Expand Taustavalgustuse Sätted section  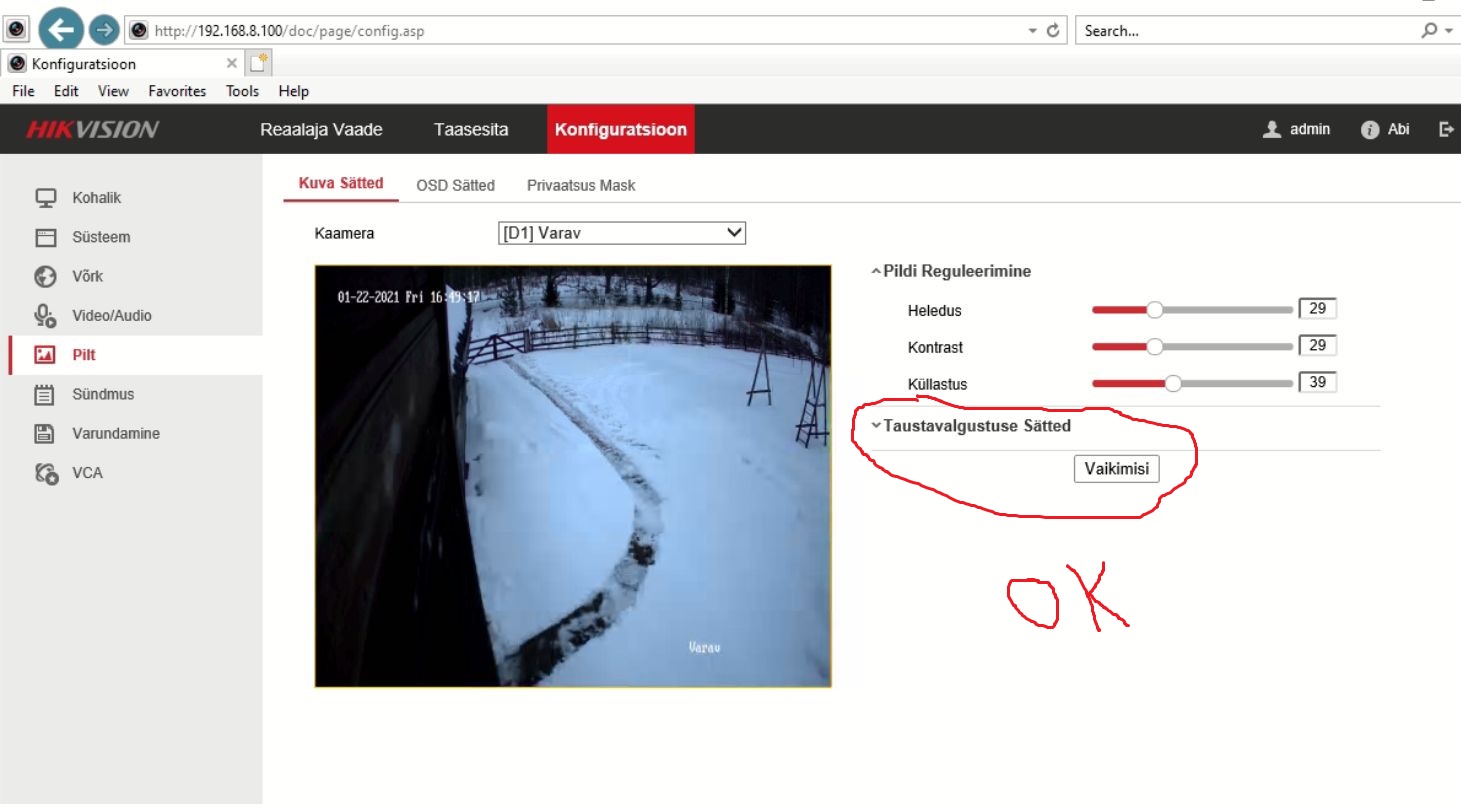[x=970, y=426]
